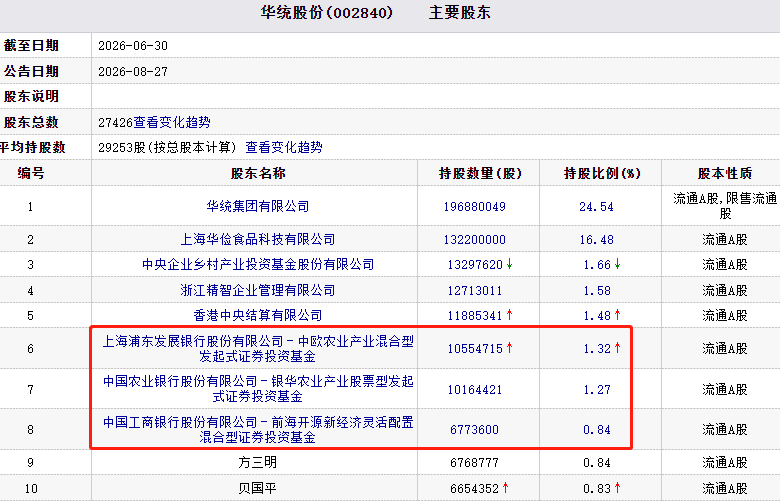The width and height of the screenshot is (780, 502).
Task: Open the 前海开源新经济灵活配置混合型证券投资基金 shareholder link
Action: (x=258, y=429)
